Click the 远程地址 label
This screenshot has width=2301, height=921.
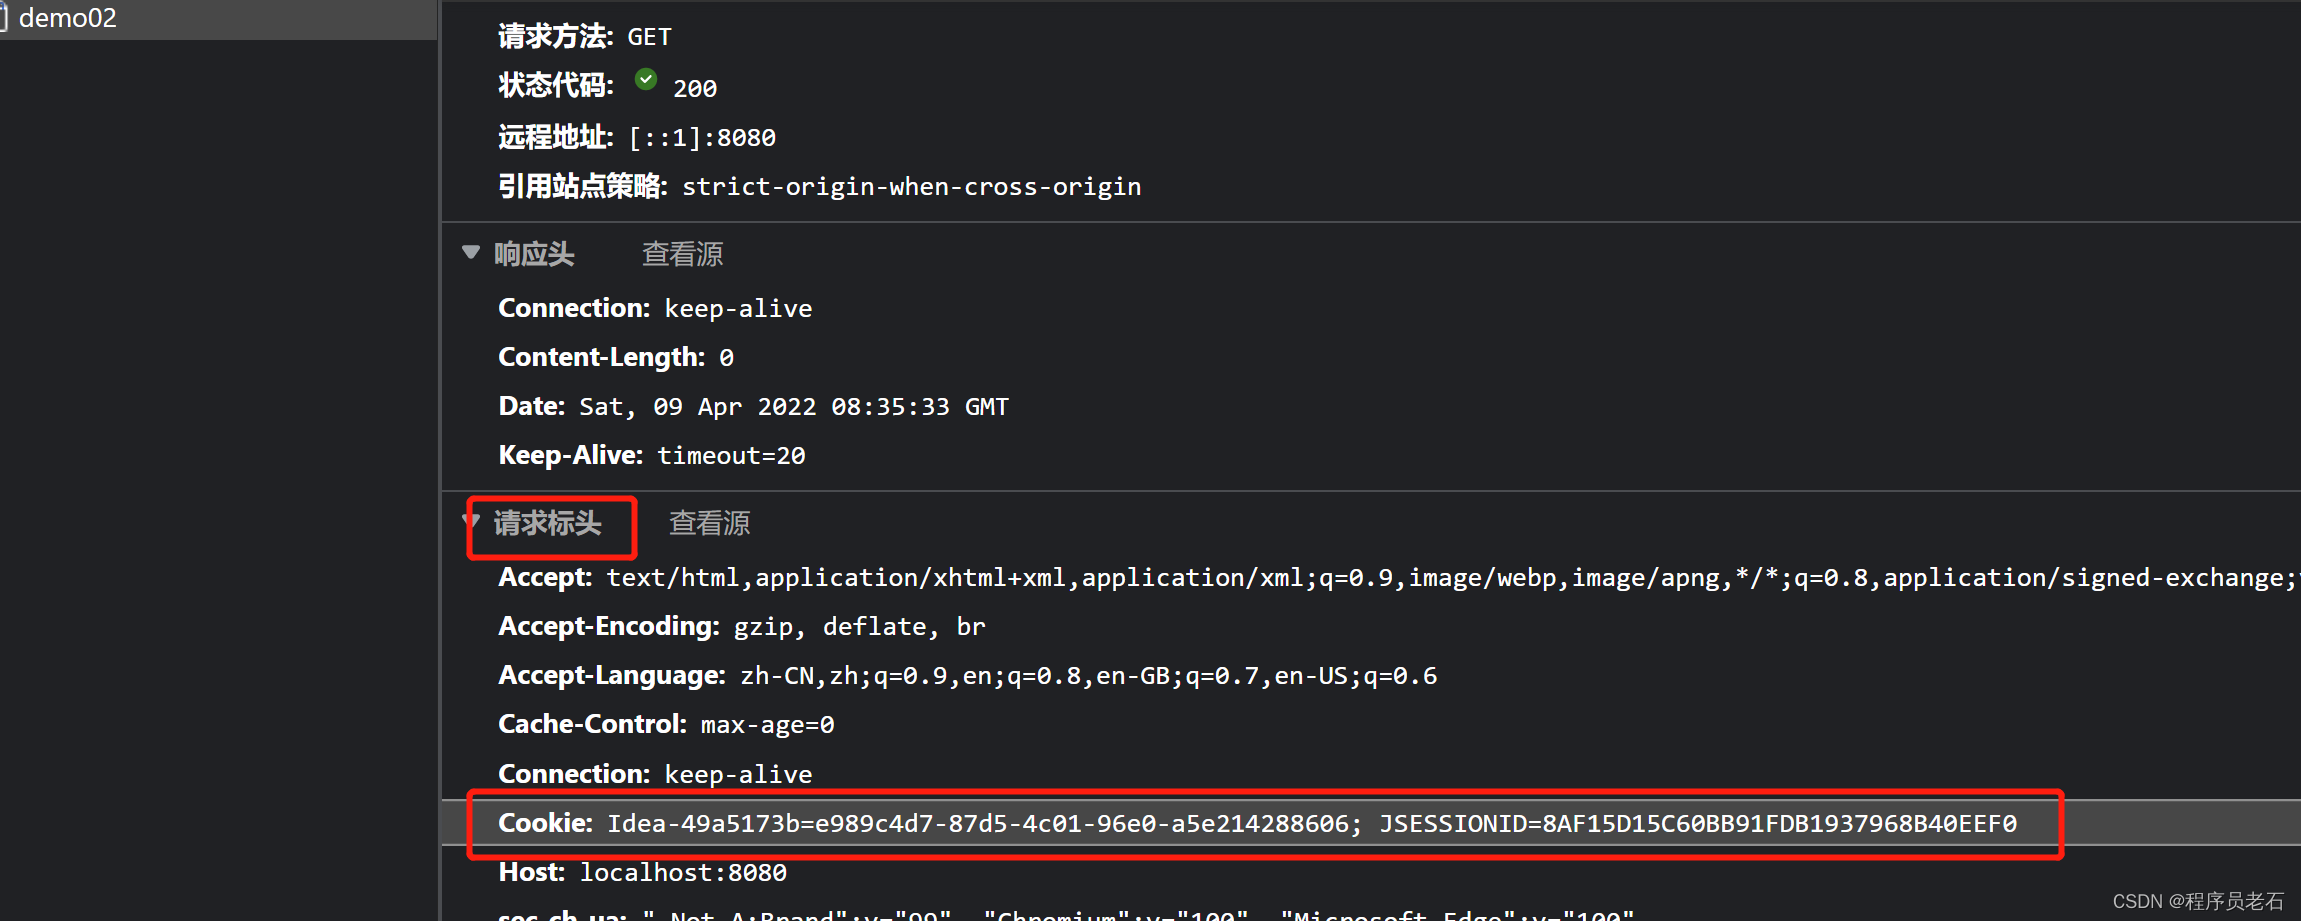pyautogui.click(x=556, y=137)
